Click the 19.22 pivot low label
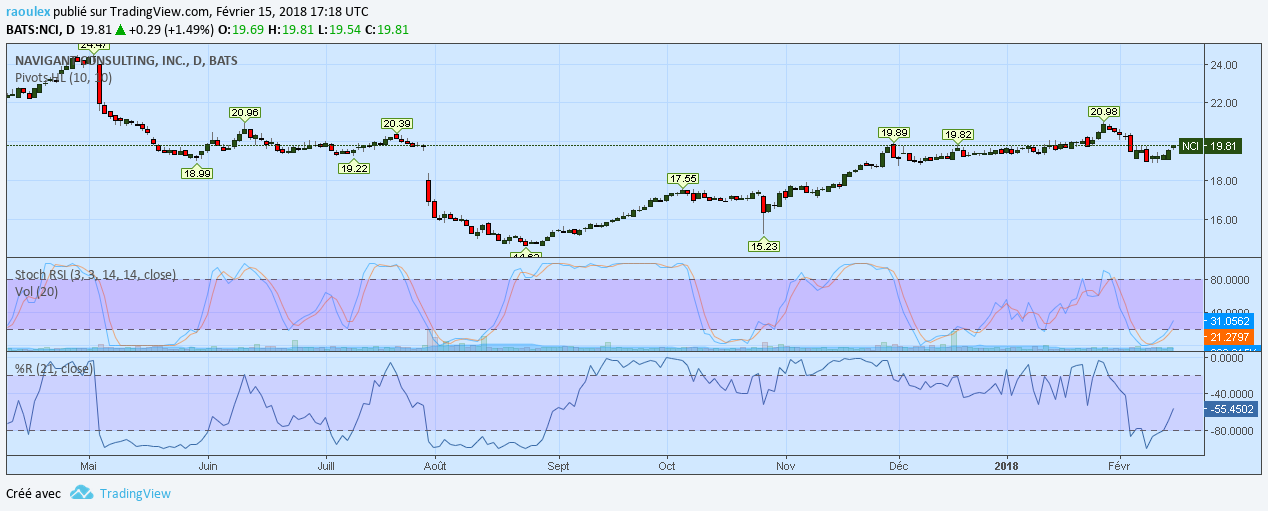This screenshot has height=511, width=1268. tap(355, 168)
